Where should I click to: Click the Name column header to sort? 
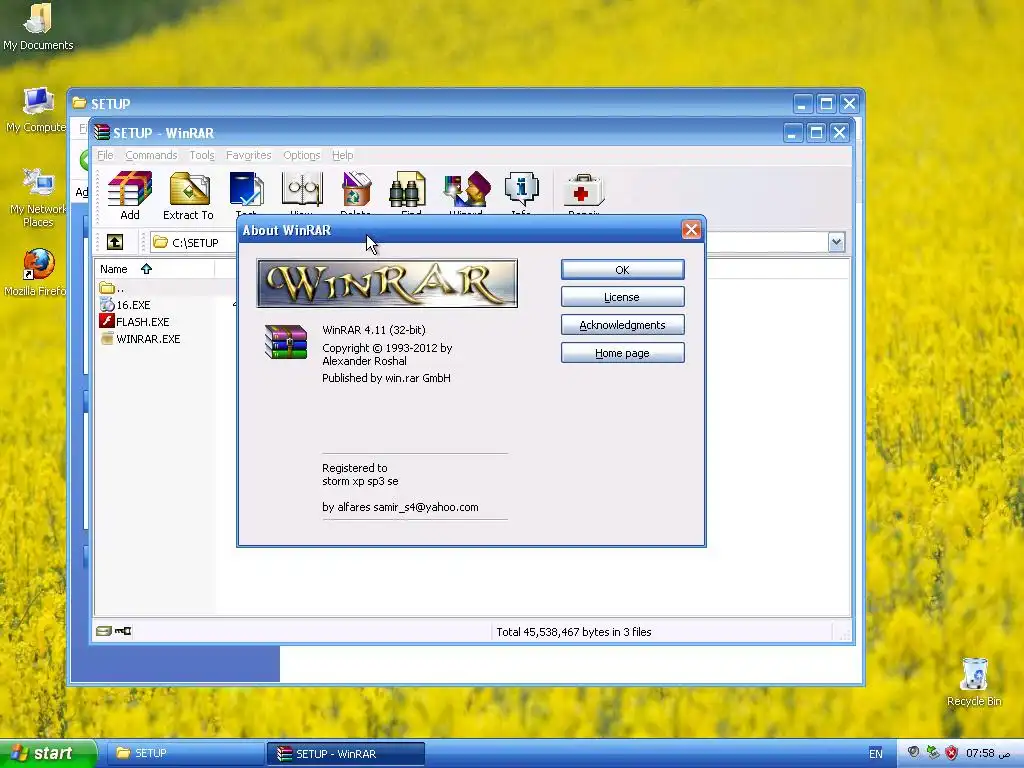[x=155, y=269]
